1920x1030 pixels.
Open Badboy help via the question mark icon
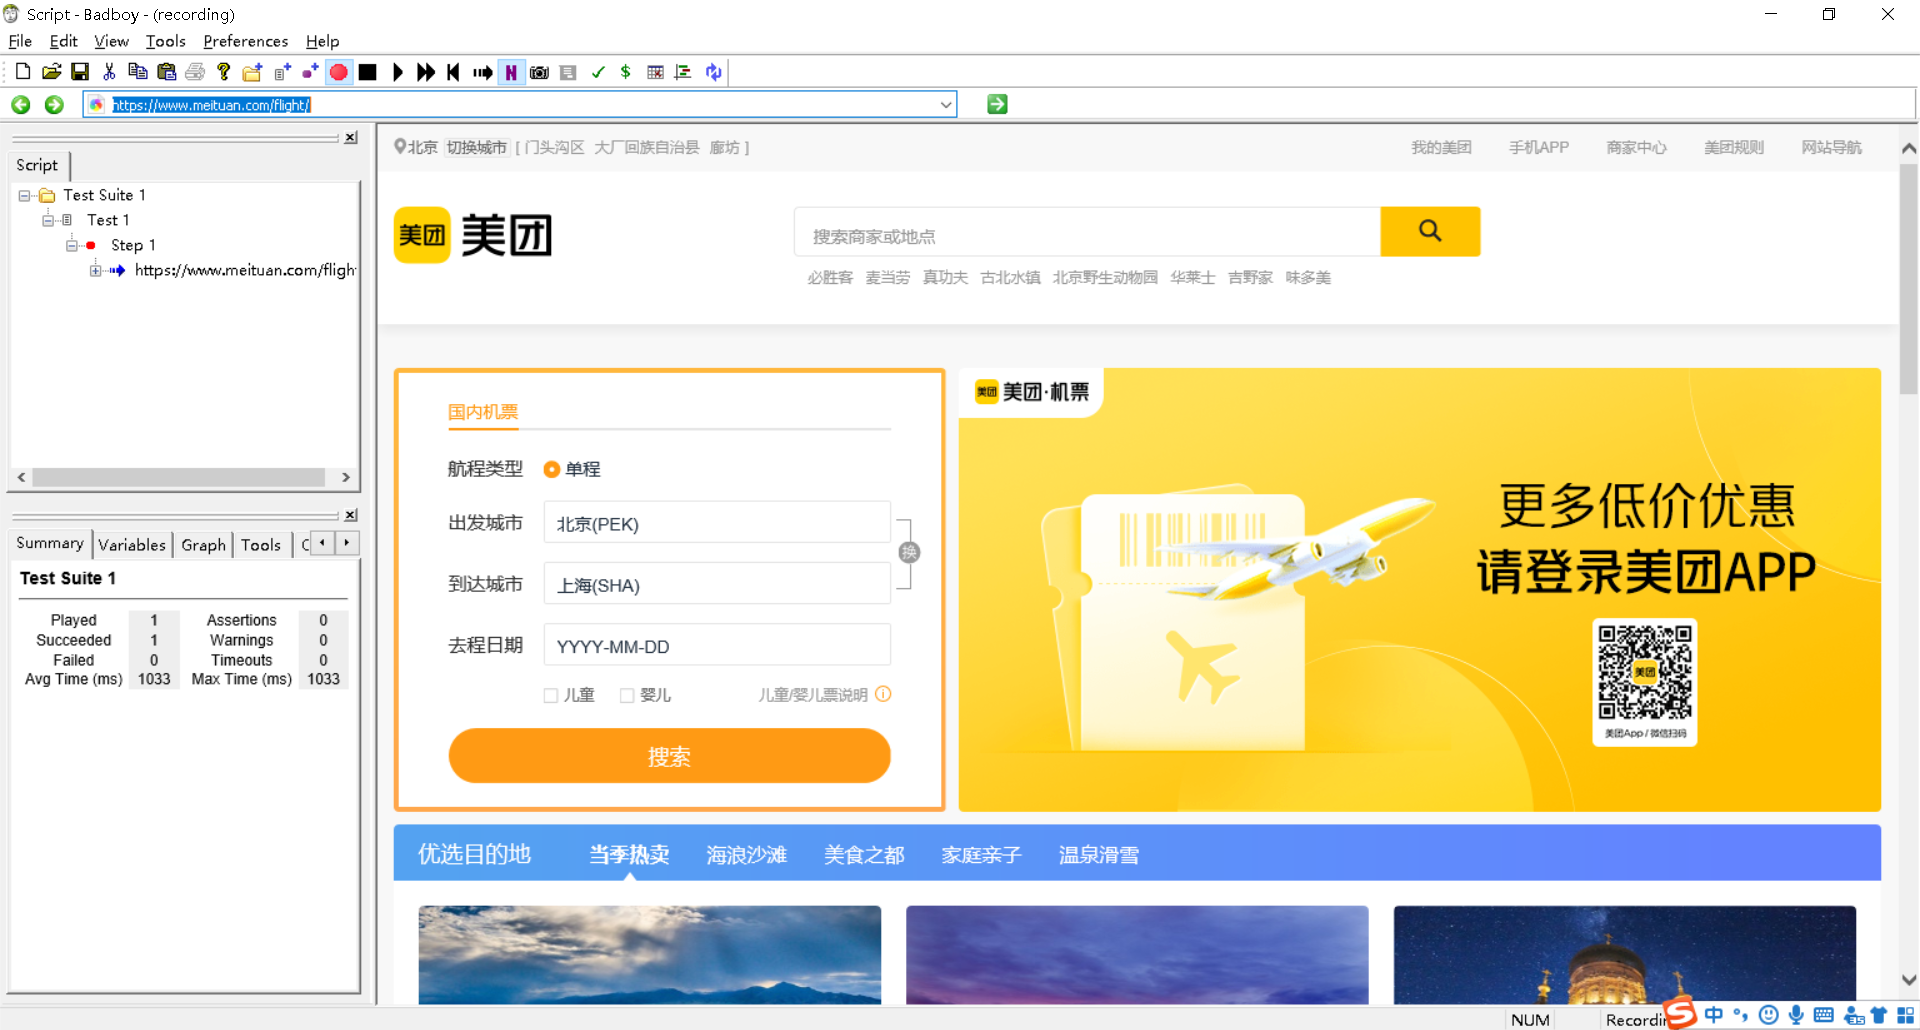point(223,71)
